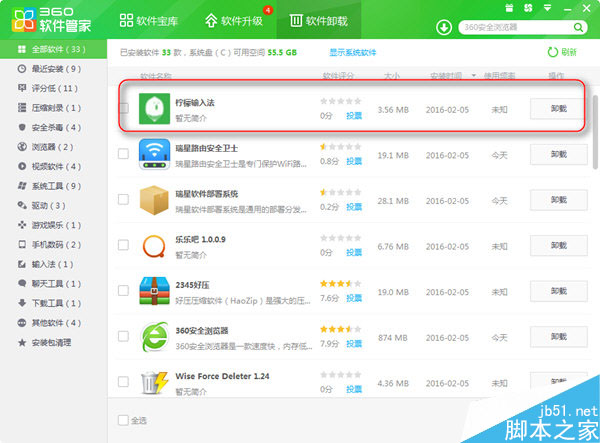600x443 pixels.
Task: Select 压缩刻录 (1) category
Action: point(54,108)
